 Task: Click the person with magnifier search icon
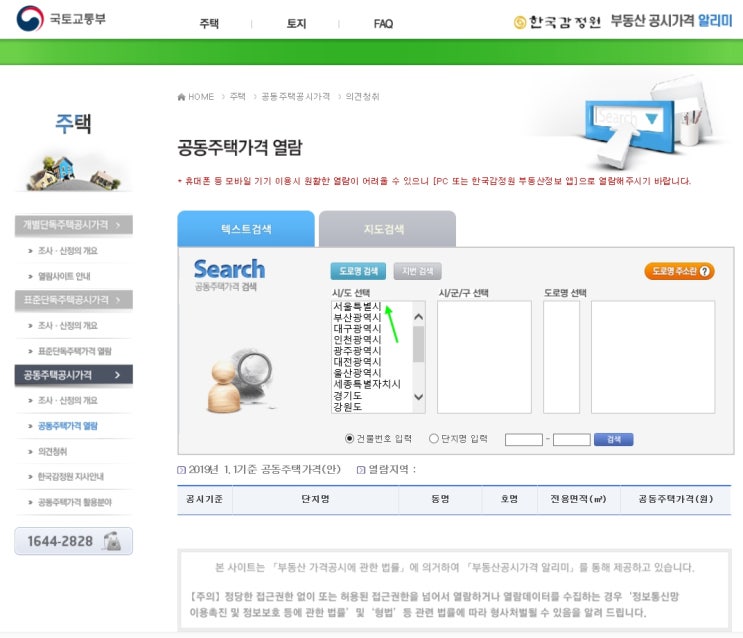[240, 380]
